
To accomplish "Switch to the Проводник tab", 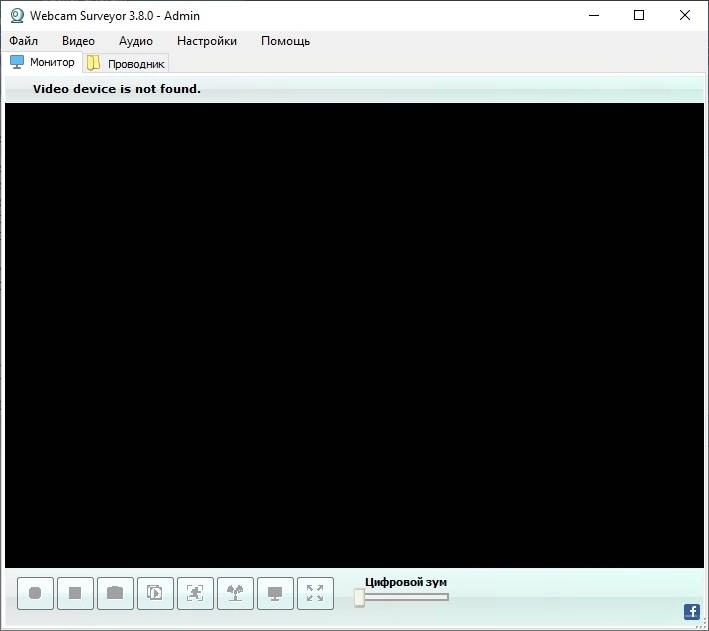I will point(126,64).
